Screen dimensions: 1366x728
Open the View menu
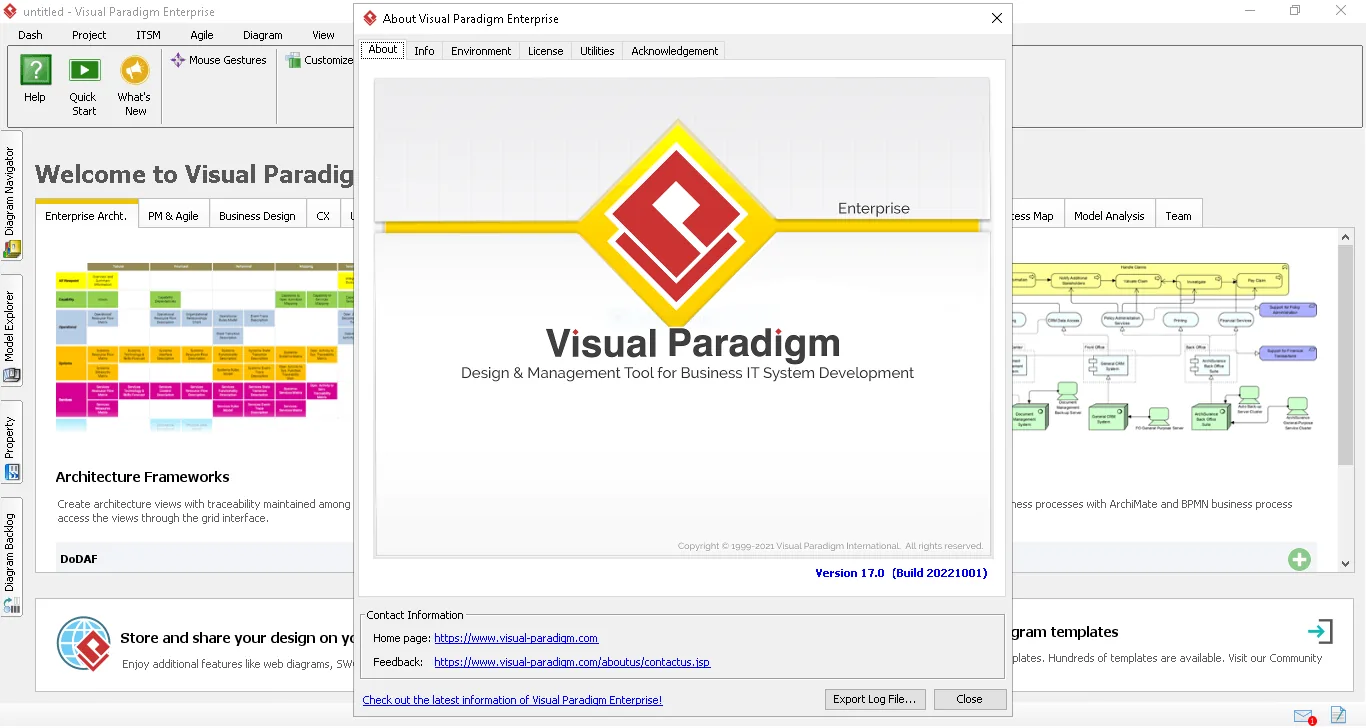(323, 35)
